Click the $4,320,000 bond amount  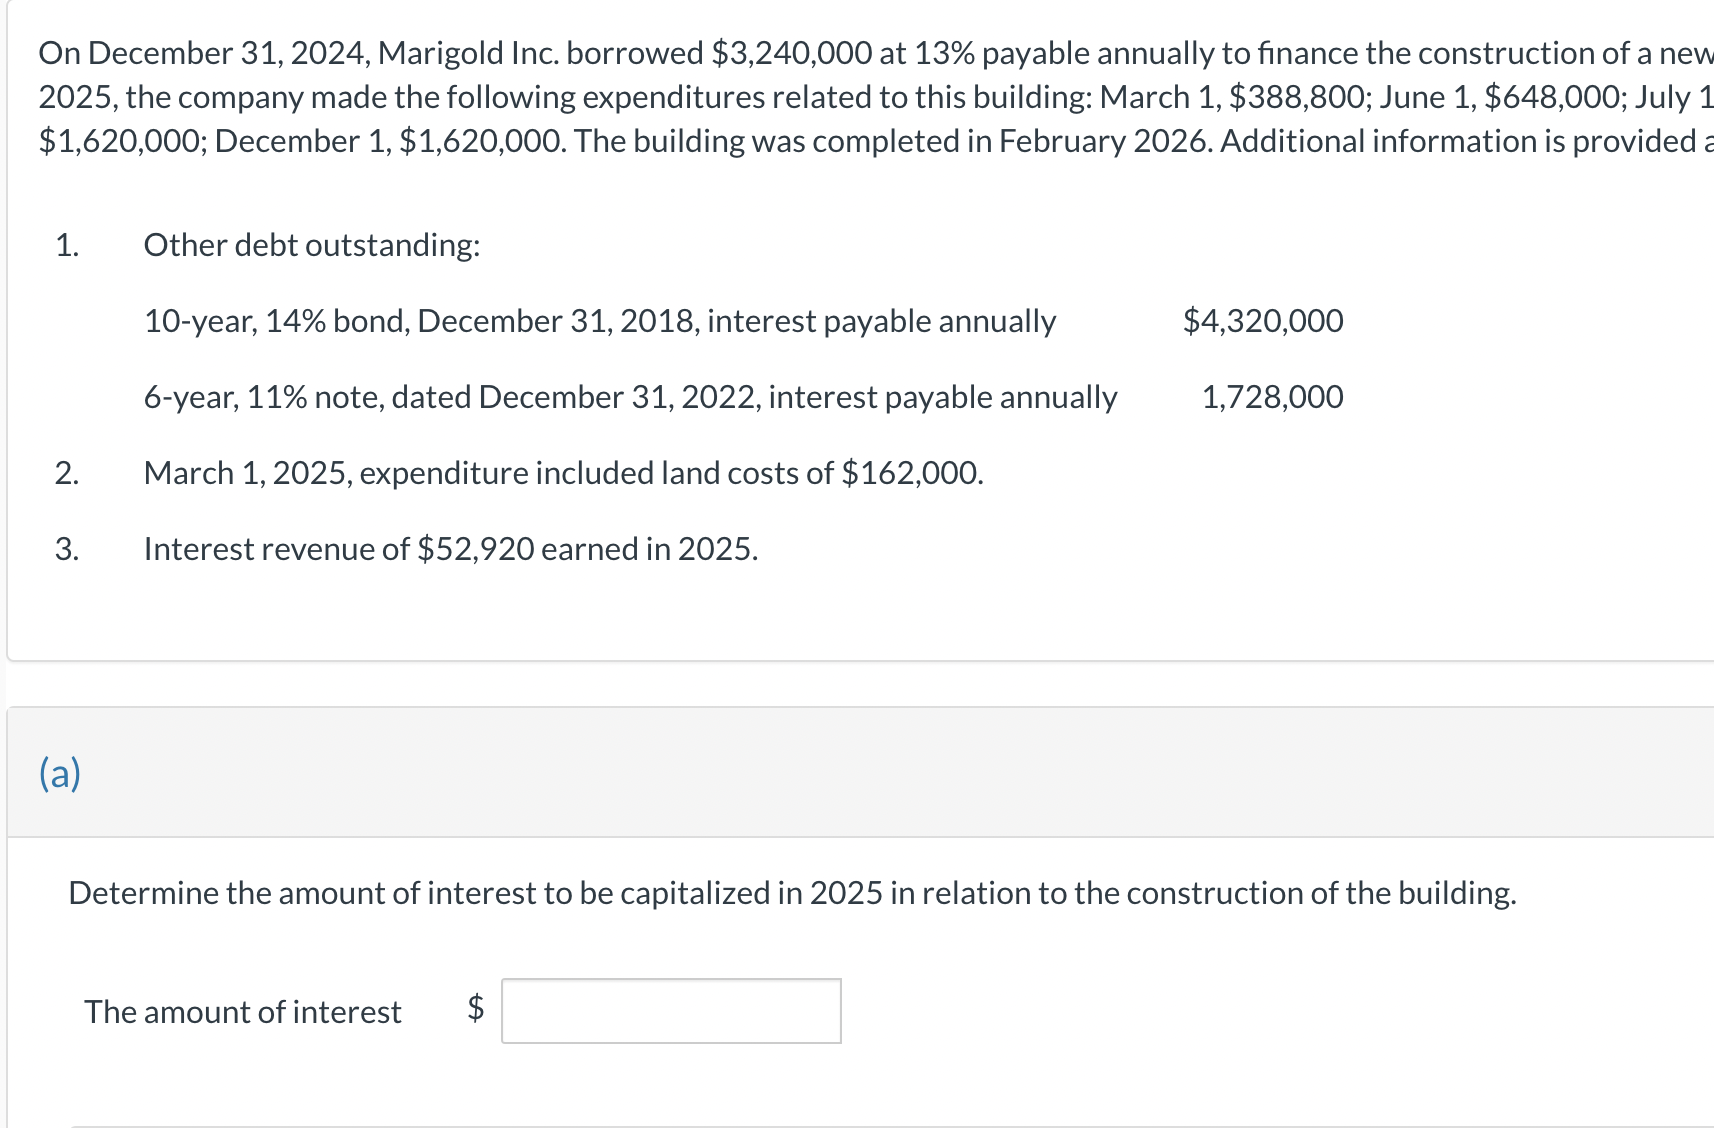1263,321
